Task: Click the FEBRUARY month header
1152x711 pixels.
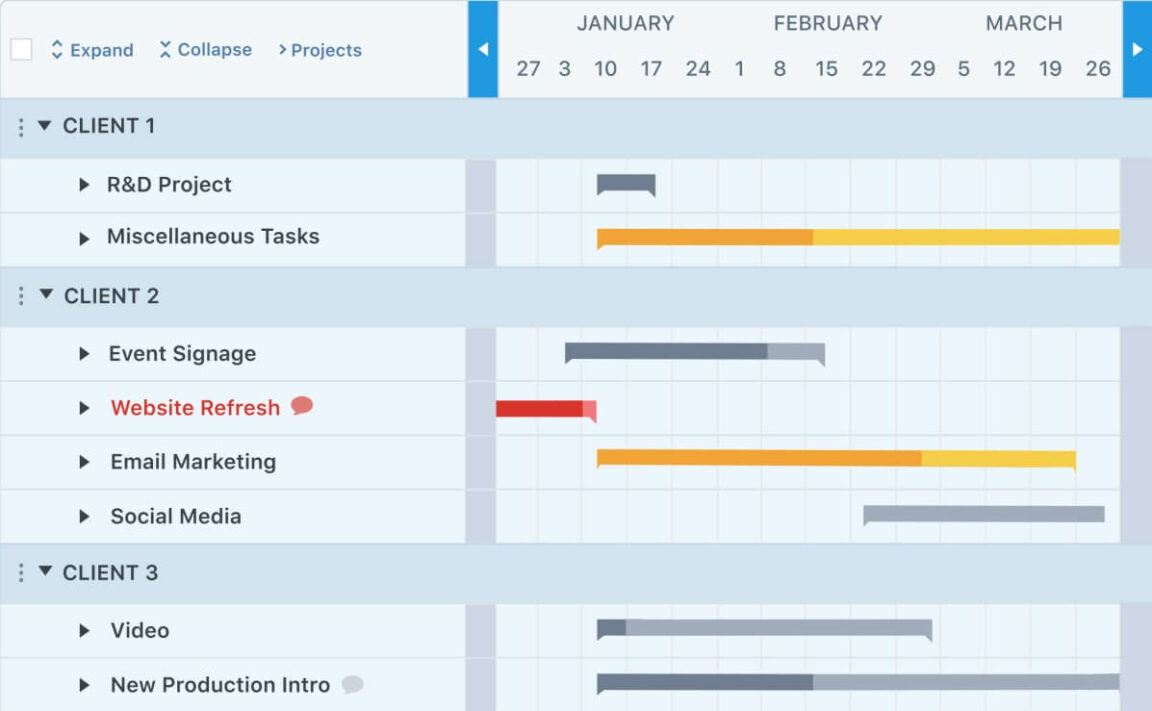Action: coord(828,23)
